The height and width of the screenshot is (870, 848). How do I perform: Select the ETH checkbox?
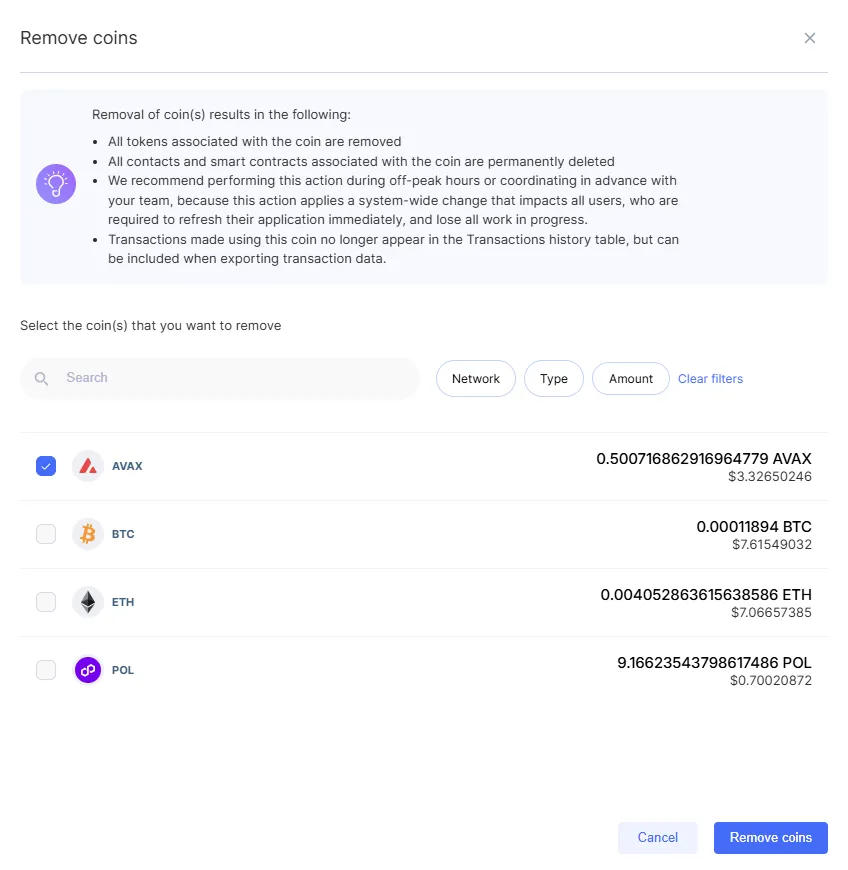coord(46,602)
